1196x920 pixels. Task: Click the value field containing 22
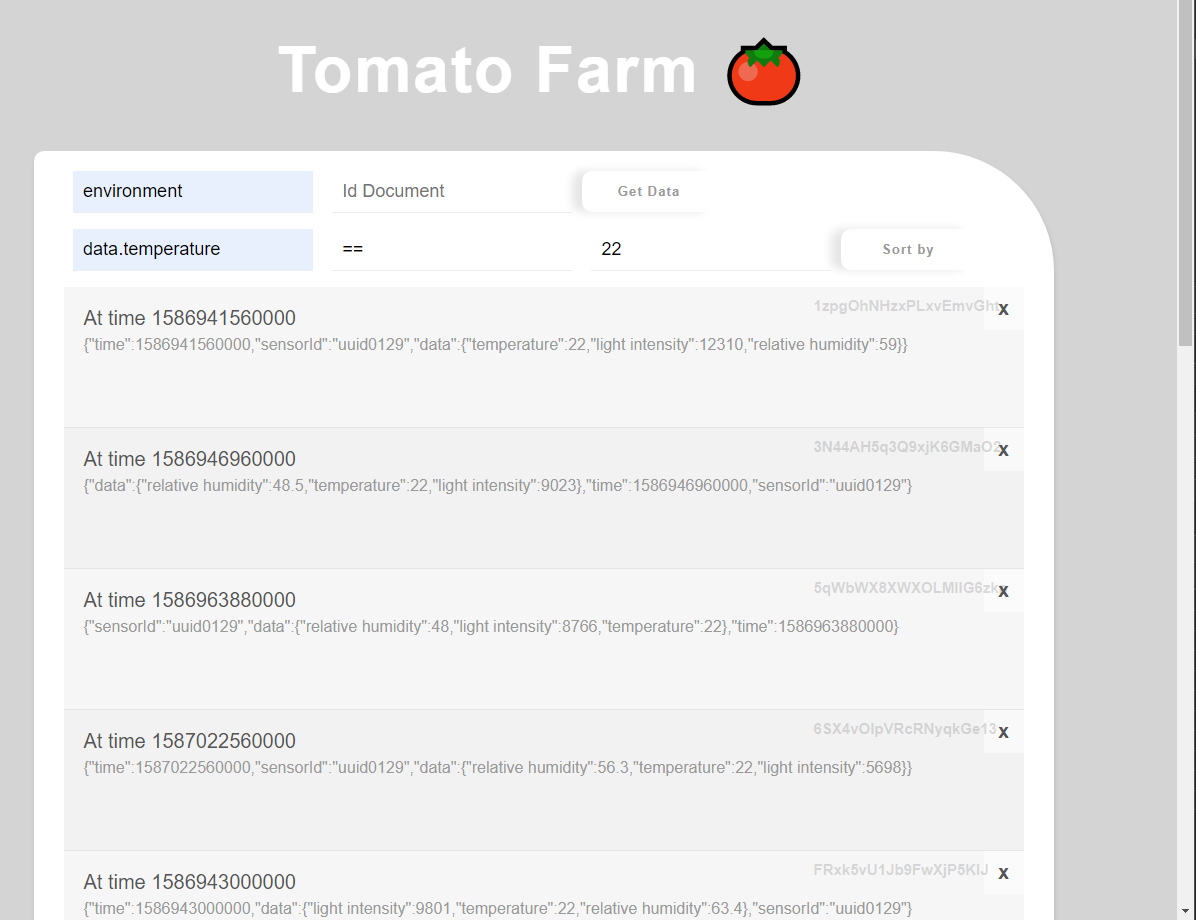pyautogui.click(x=710, y=249)
